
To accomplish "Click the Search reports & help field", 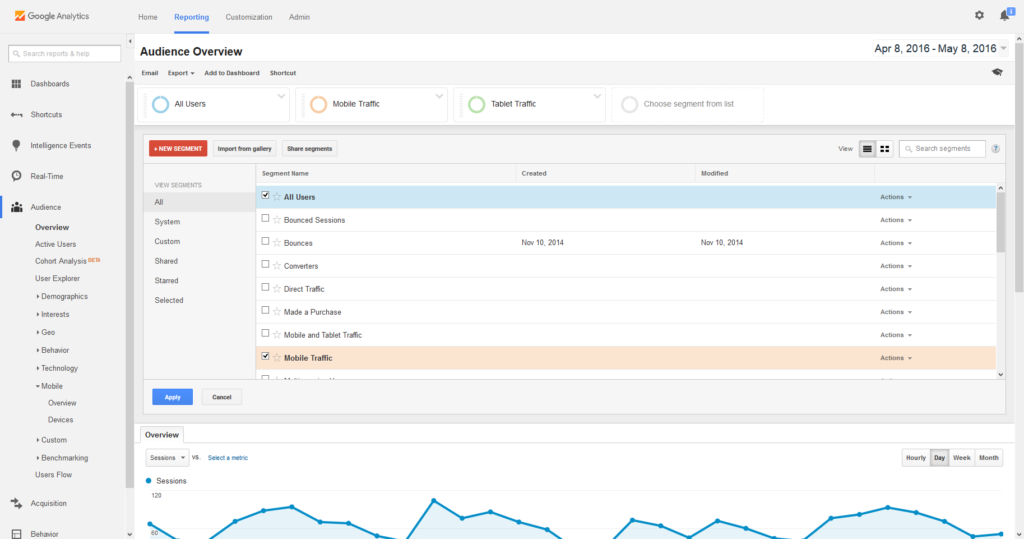I will coord(65,54).
